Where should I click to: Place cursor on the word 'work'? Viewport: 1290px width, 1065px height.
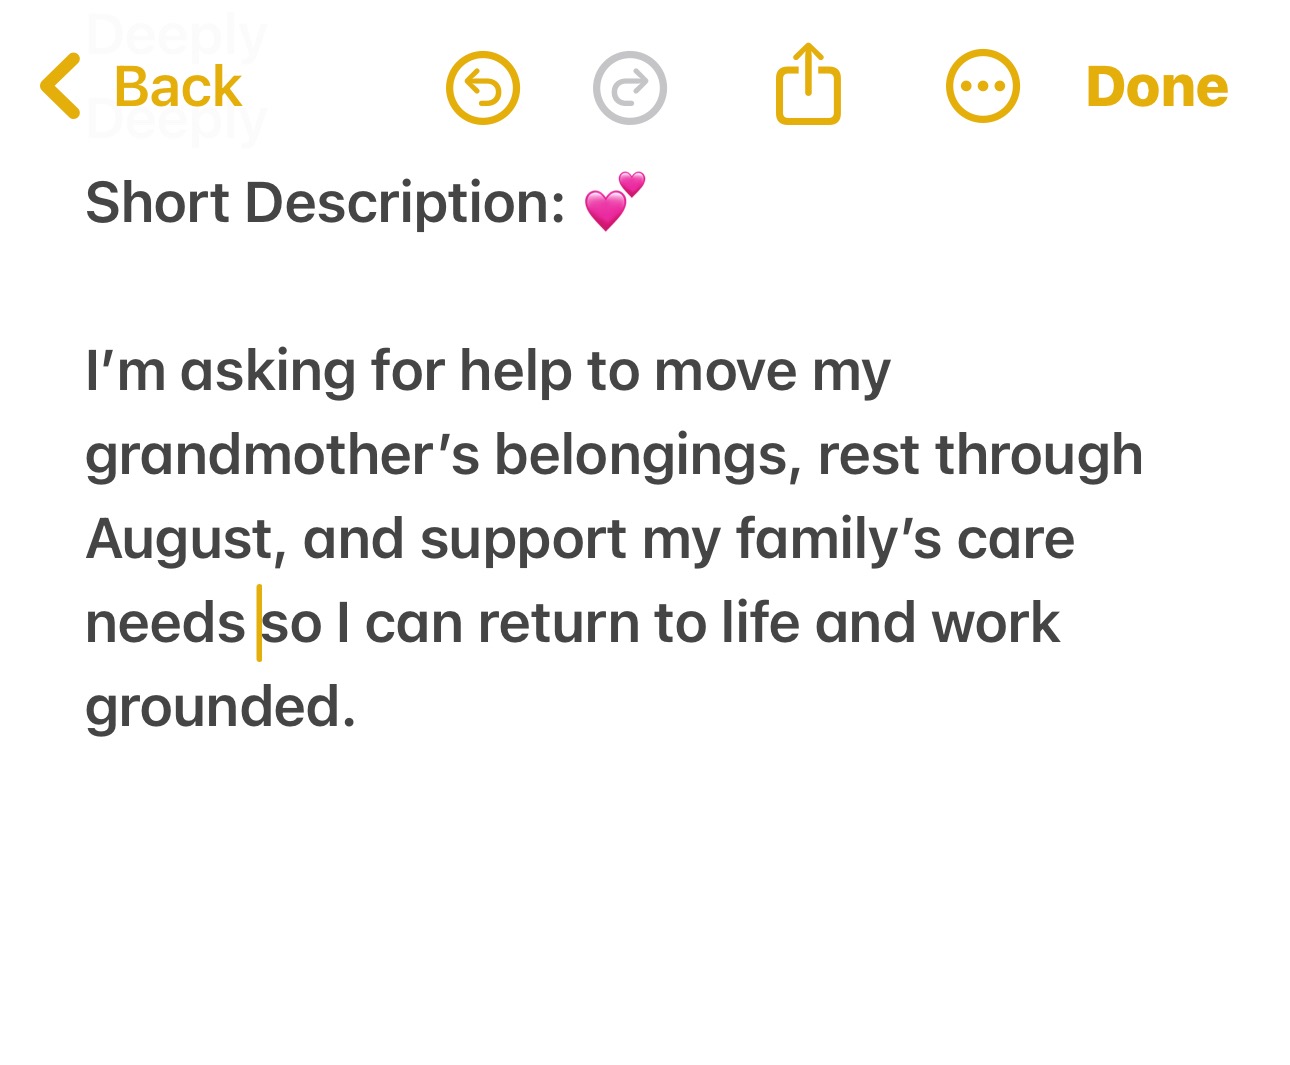(995, 623)
